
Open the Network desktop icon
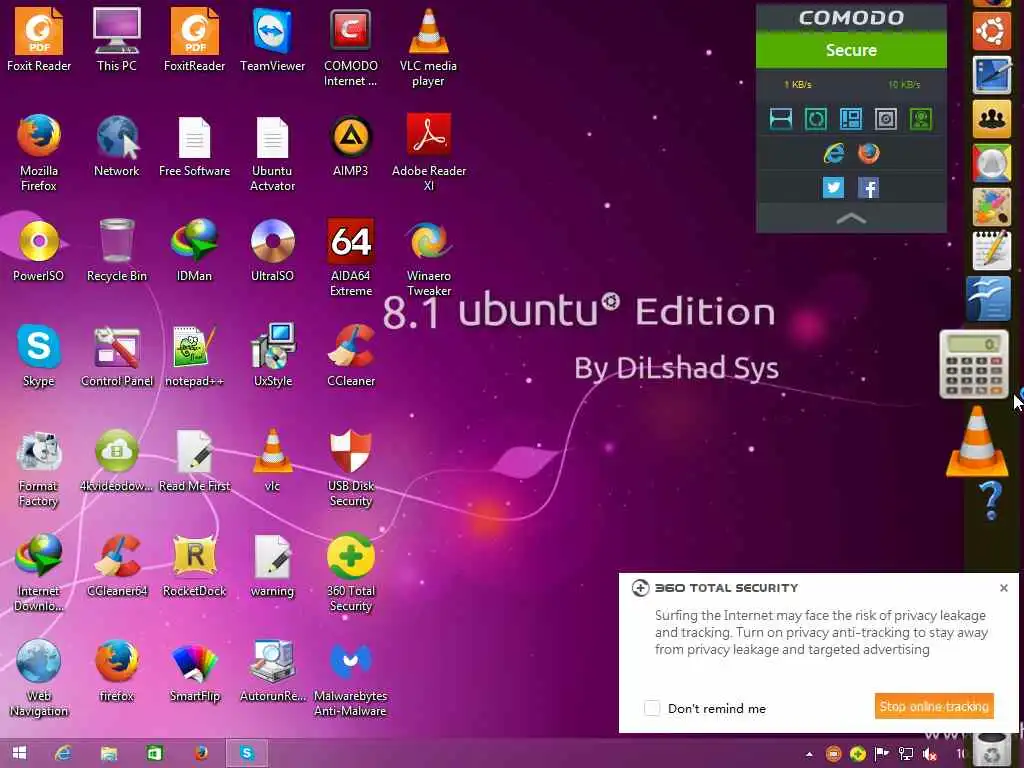tap(116, 144)
